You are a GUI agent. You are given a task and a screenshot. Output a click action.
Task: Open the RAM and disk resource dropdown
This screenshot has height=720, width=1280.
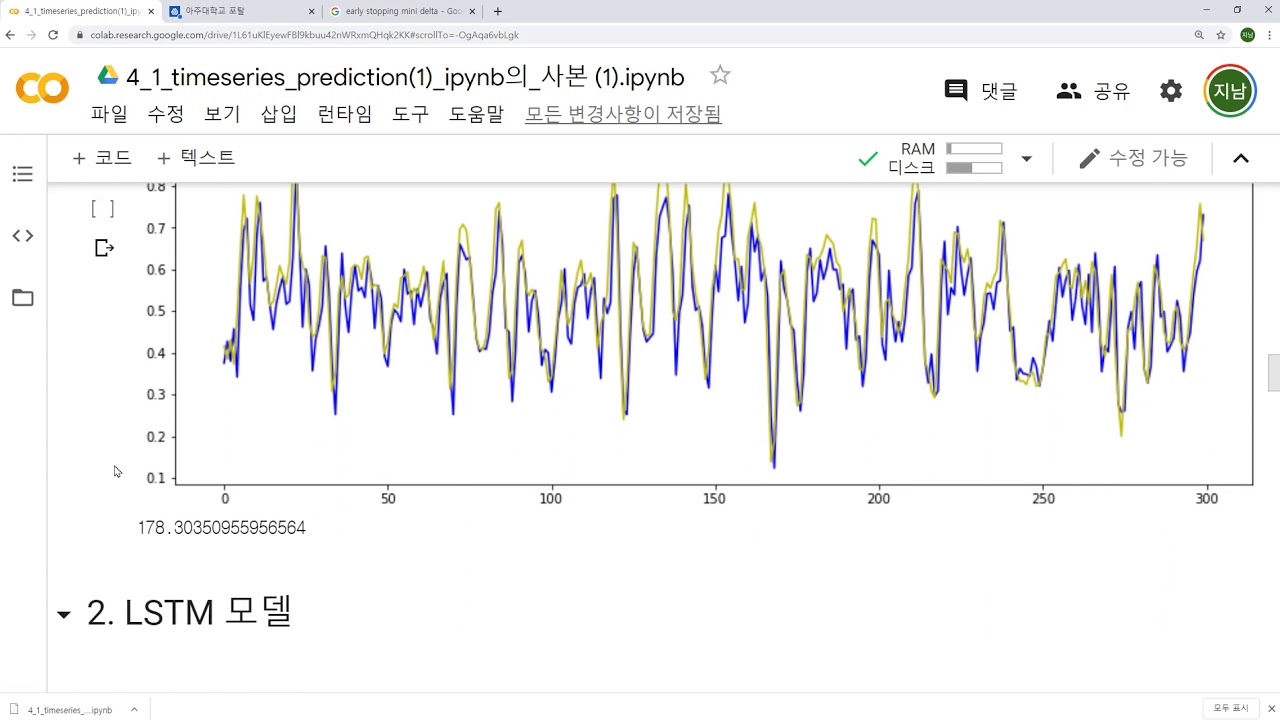tap(1026, 159)
